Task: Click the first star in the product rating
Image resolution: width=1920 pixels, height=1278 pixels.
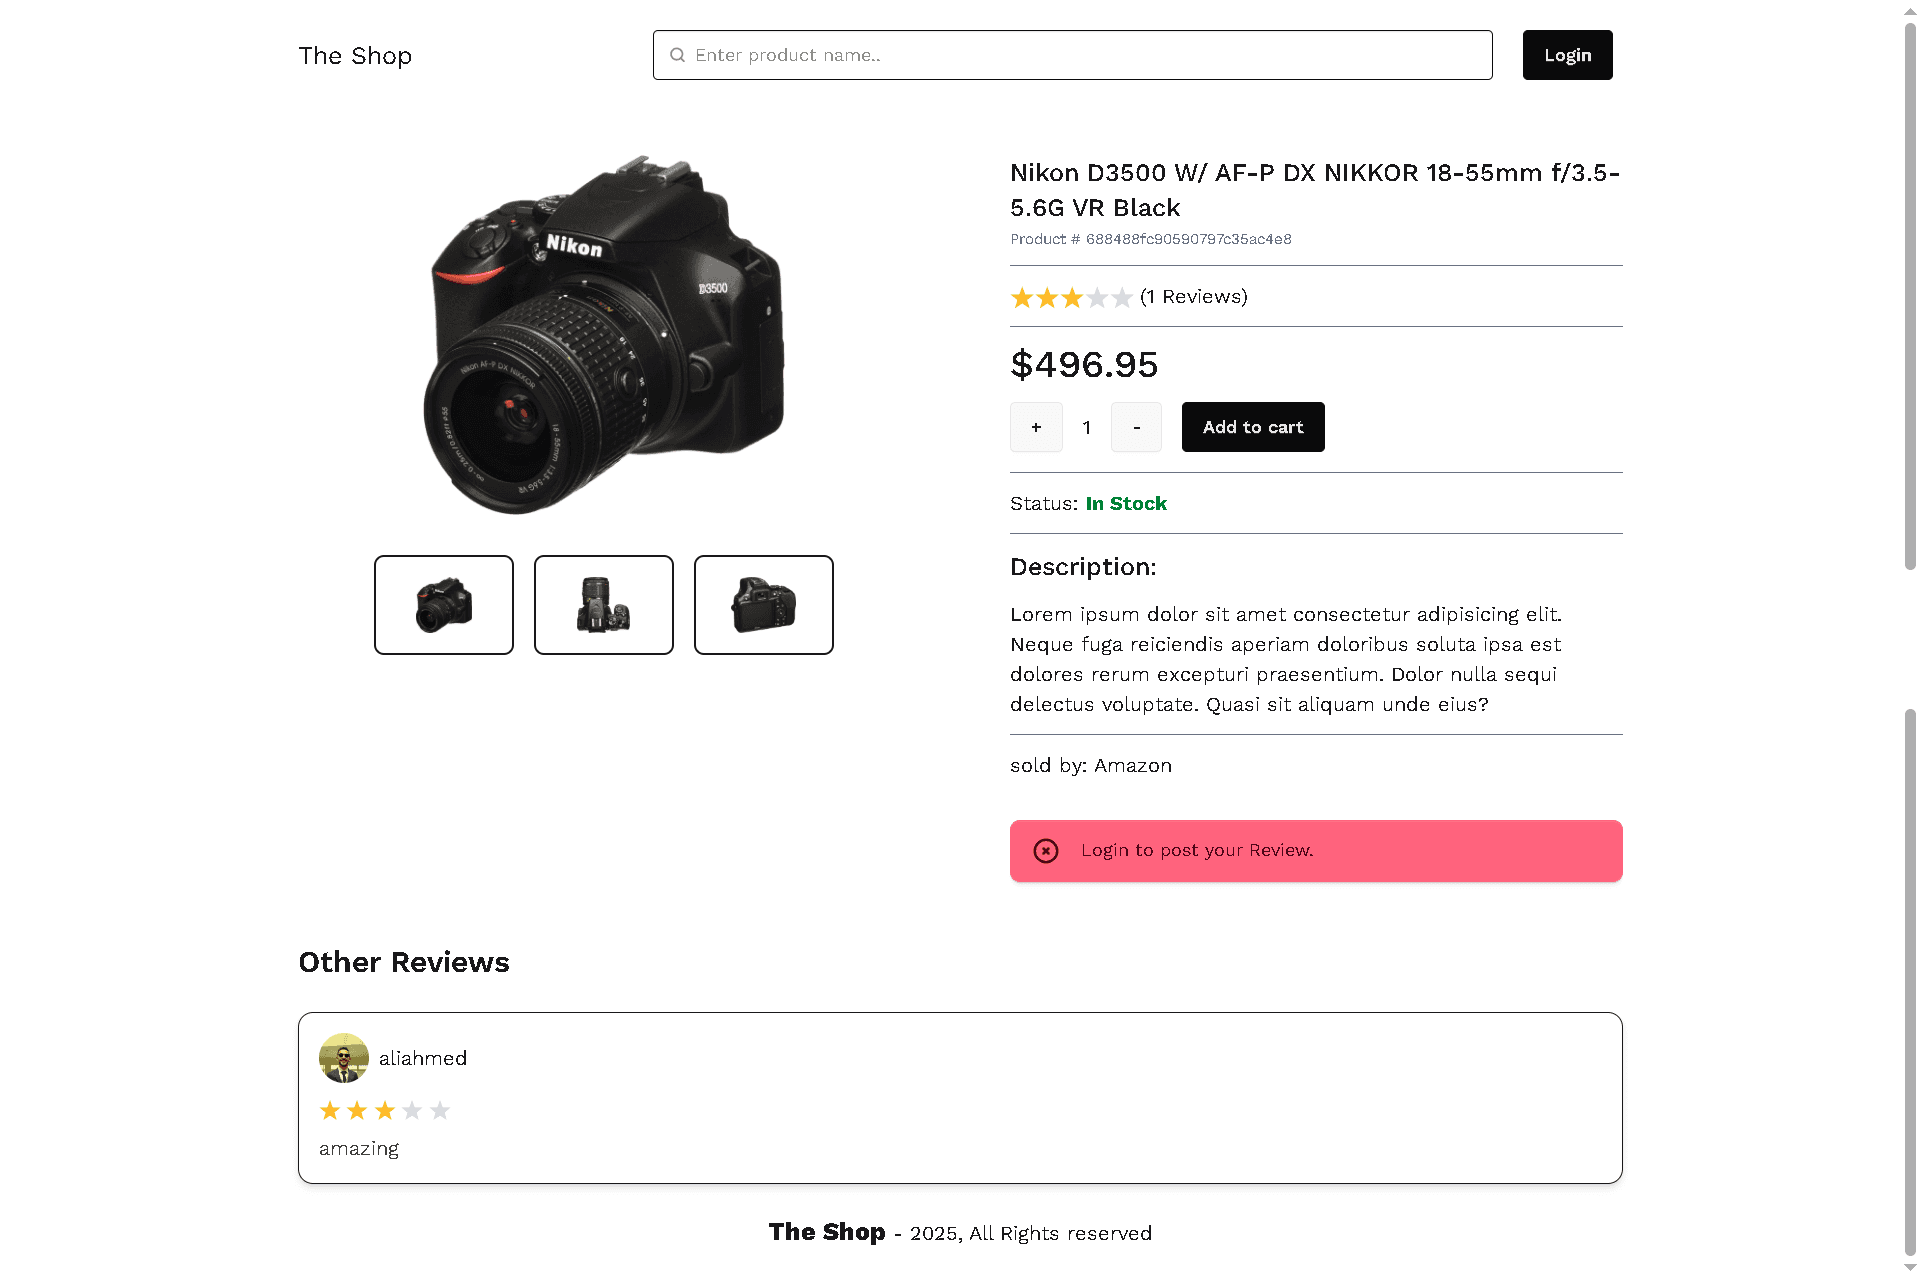Action: click(x=1022, y=298)
